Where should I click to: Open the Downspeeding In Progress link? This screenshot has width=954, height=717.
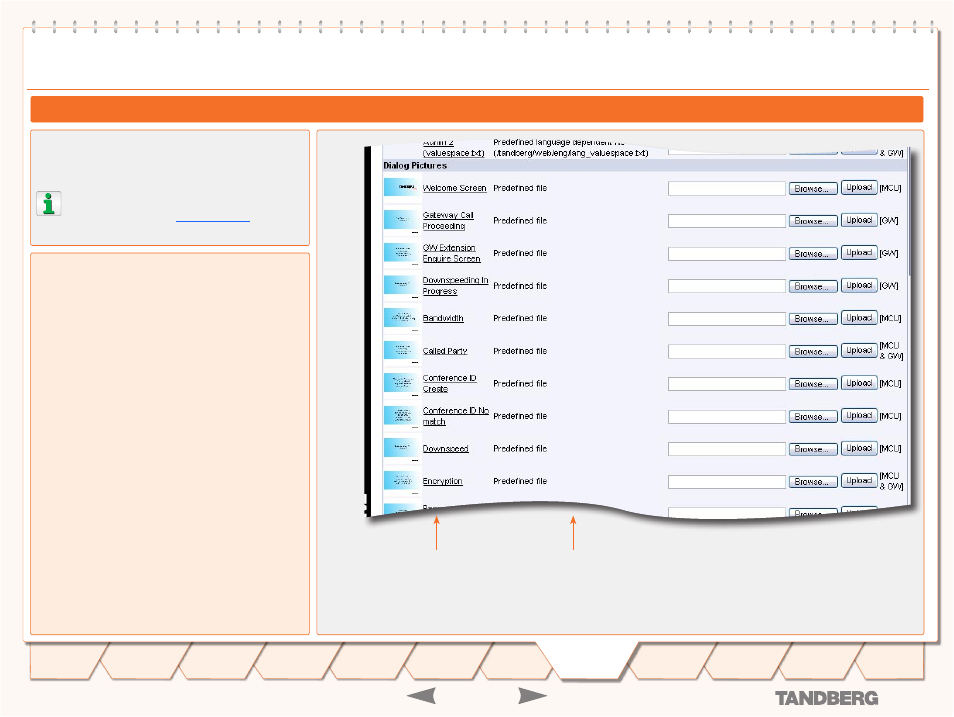[x=455, y=286]
